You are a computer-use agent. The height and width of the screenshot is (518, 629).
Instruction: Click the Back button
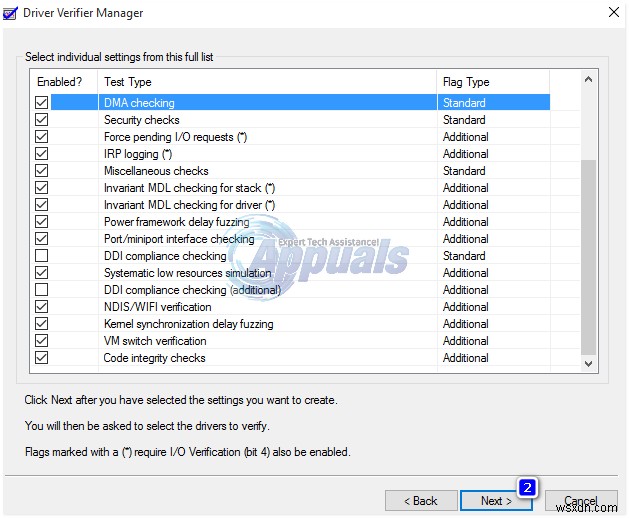[421, 500]
